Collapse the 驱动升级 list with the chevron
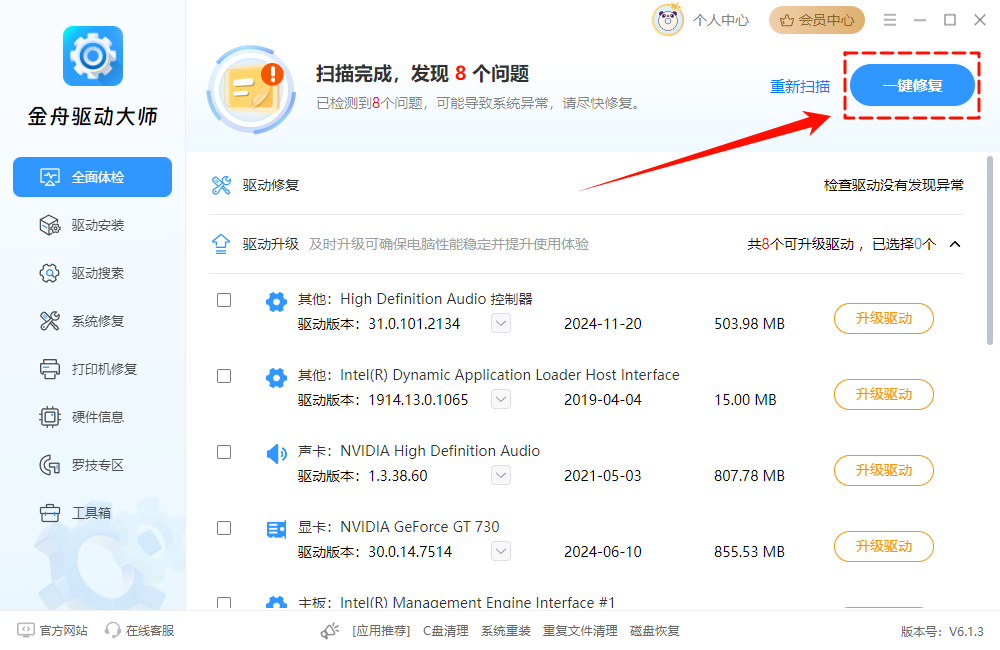This screenshot has width=1000, height=650. [x=955, y=243]
